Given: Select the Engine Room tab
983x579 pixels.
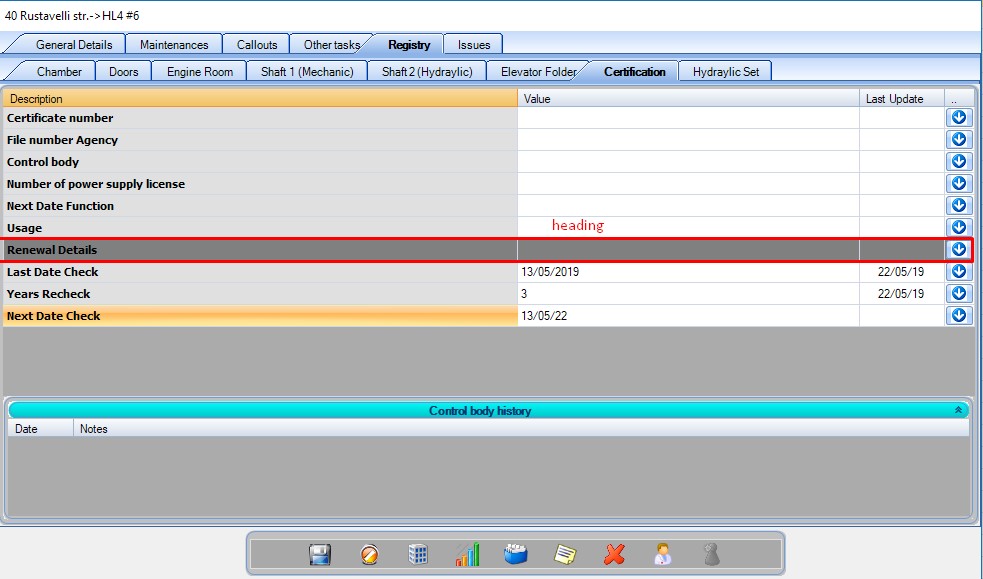Looking at the screenshot, I should coord(200,72).
